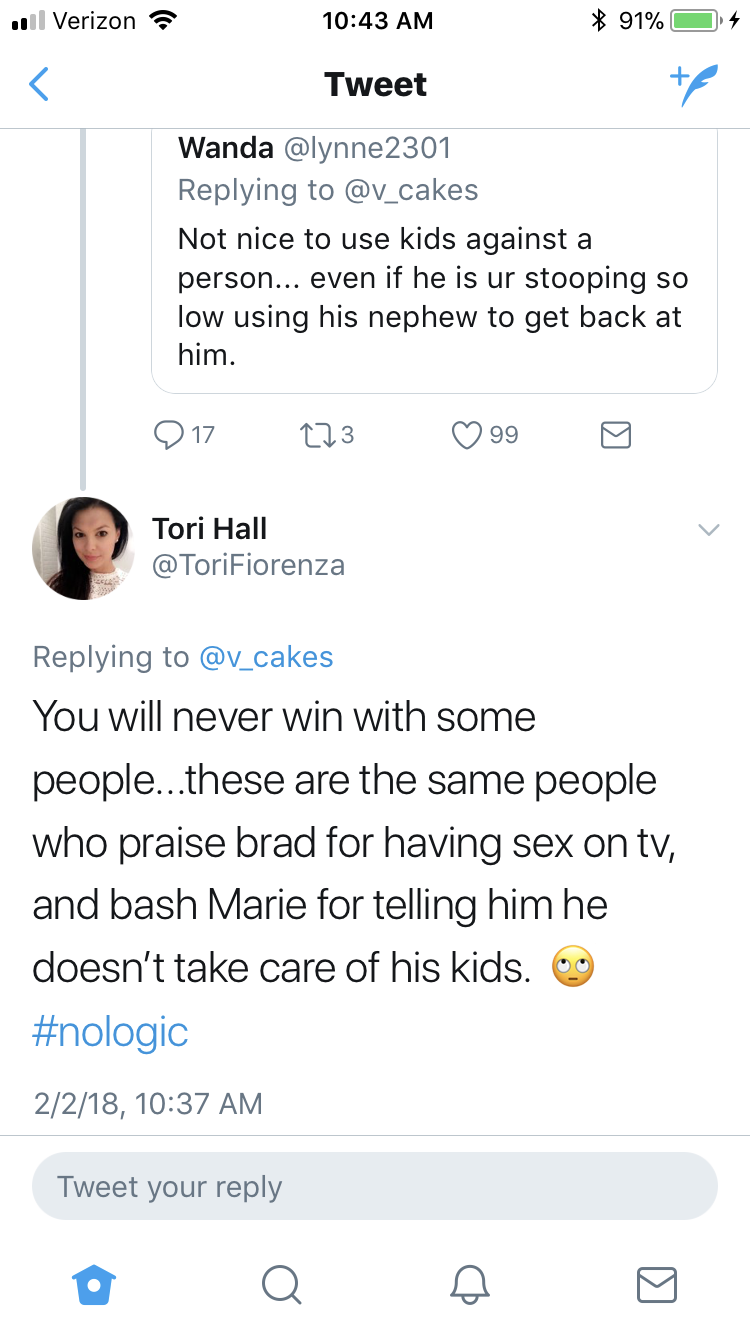Open Tori Hall display name

pyautogui.click(x=210, y=528)
